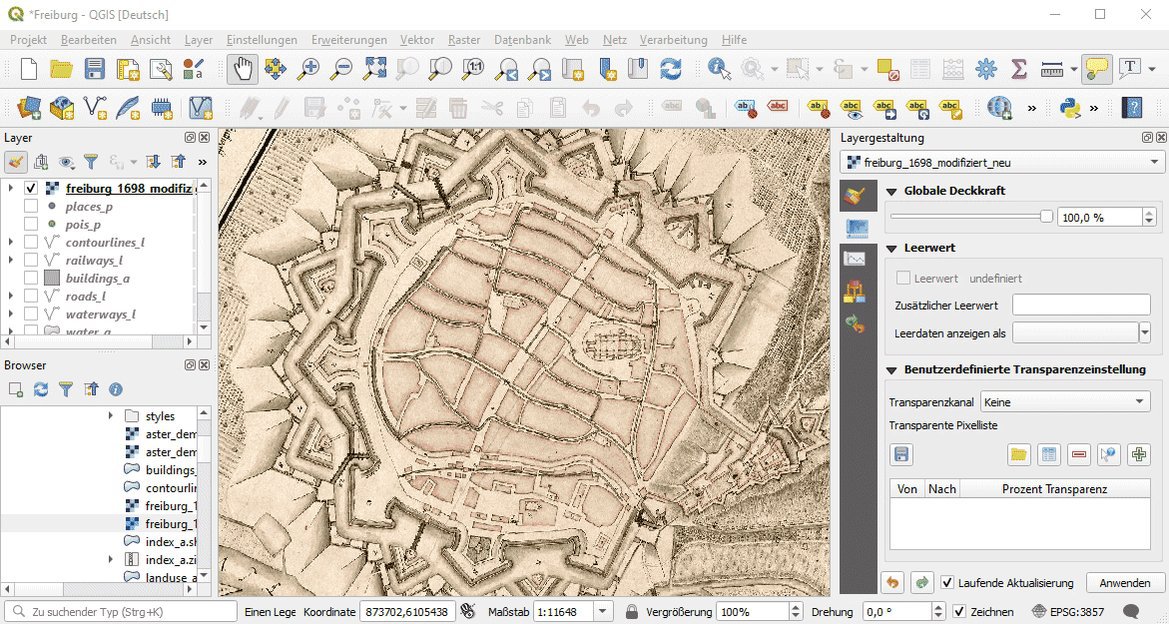
Task: Toggle visibility of freiburg_1698 raster layer
Action: [x=31, y=188]
